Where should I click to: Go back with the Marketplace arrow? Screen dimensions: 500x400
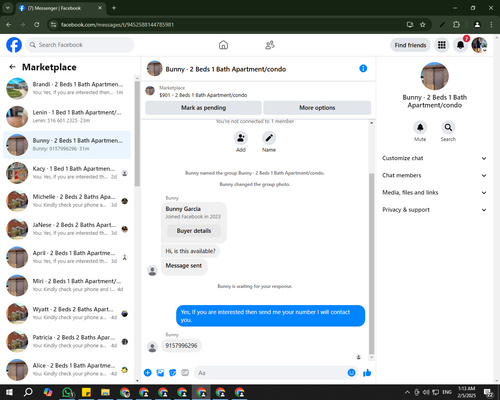(x=12, y=67)
